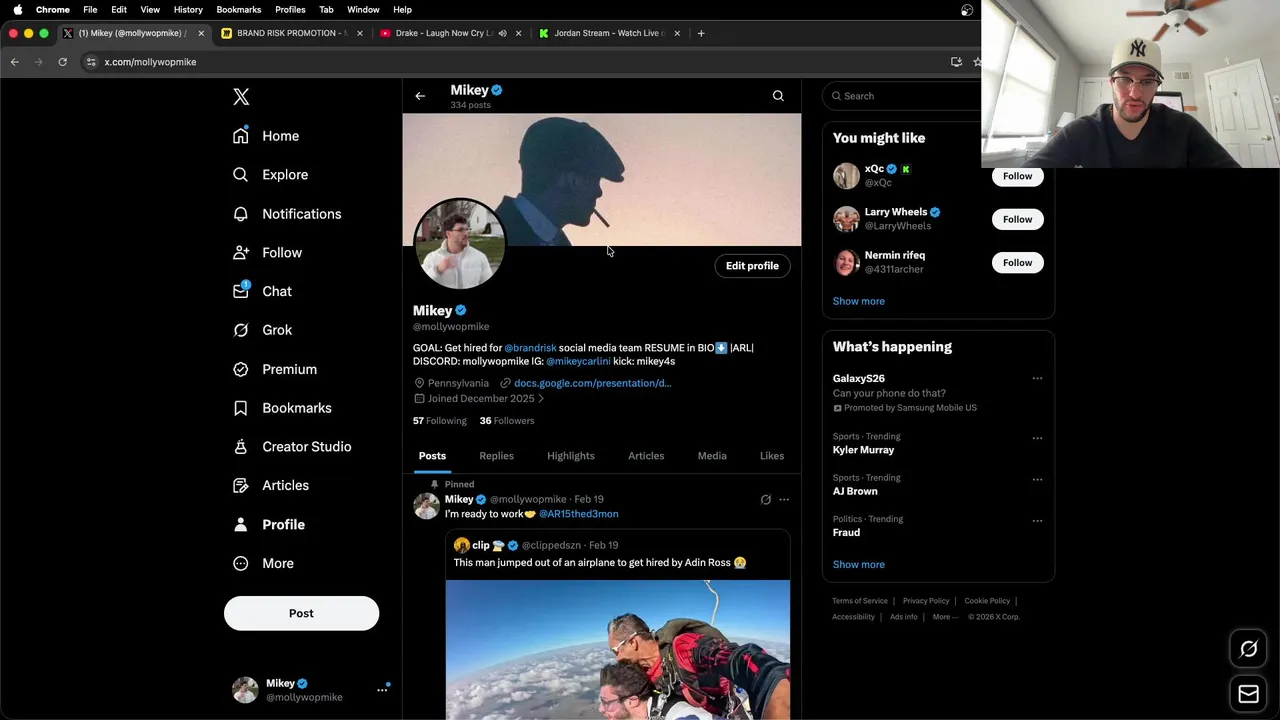Open account switcher three-dot menu

pos(382,690)
